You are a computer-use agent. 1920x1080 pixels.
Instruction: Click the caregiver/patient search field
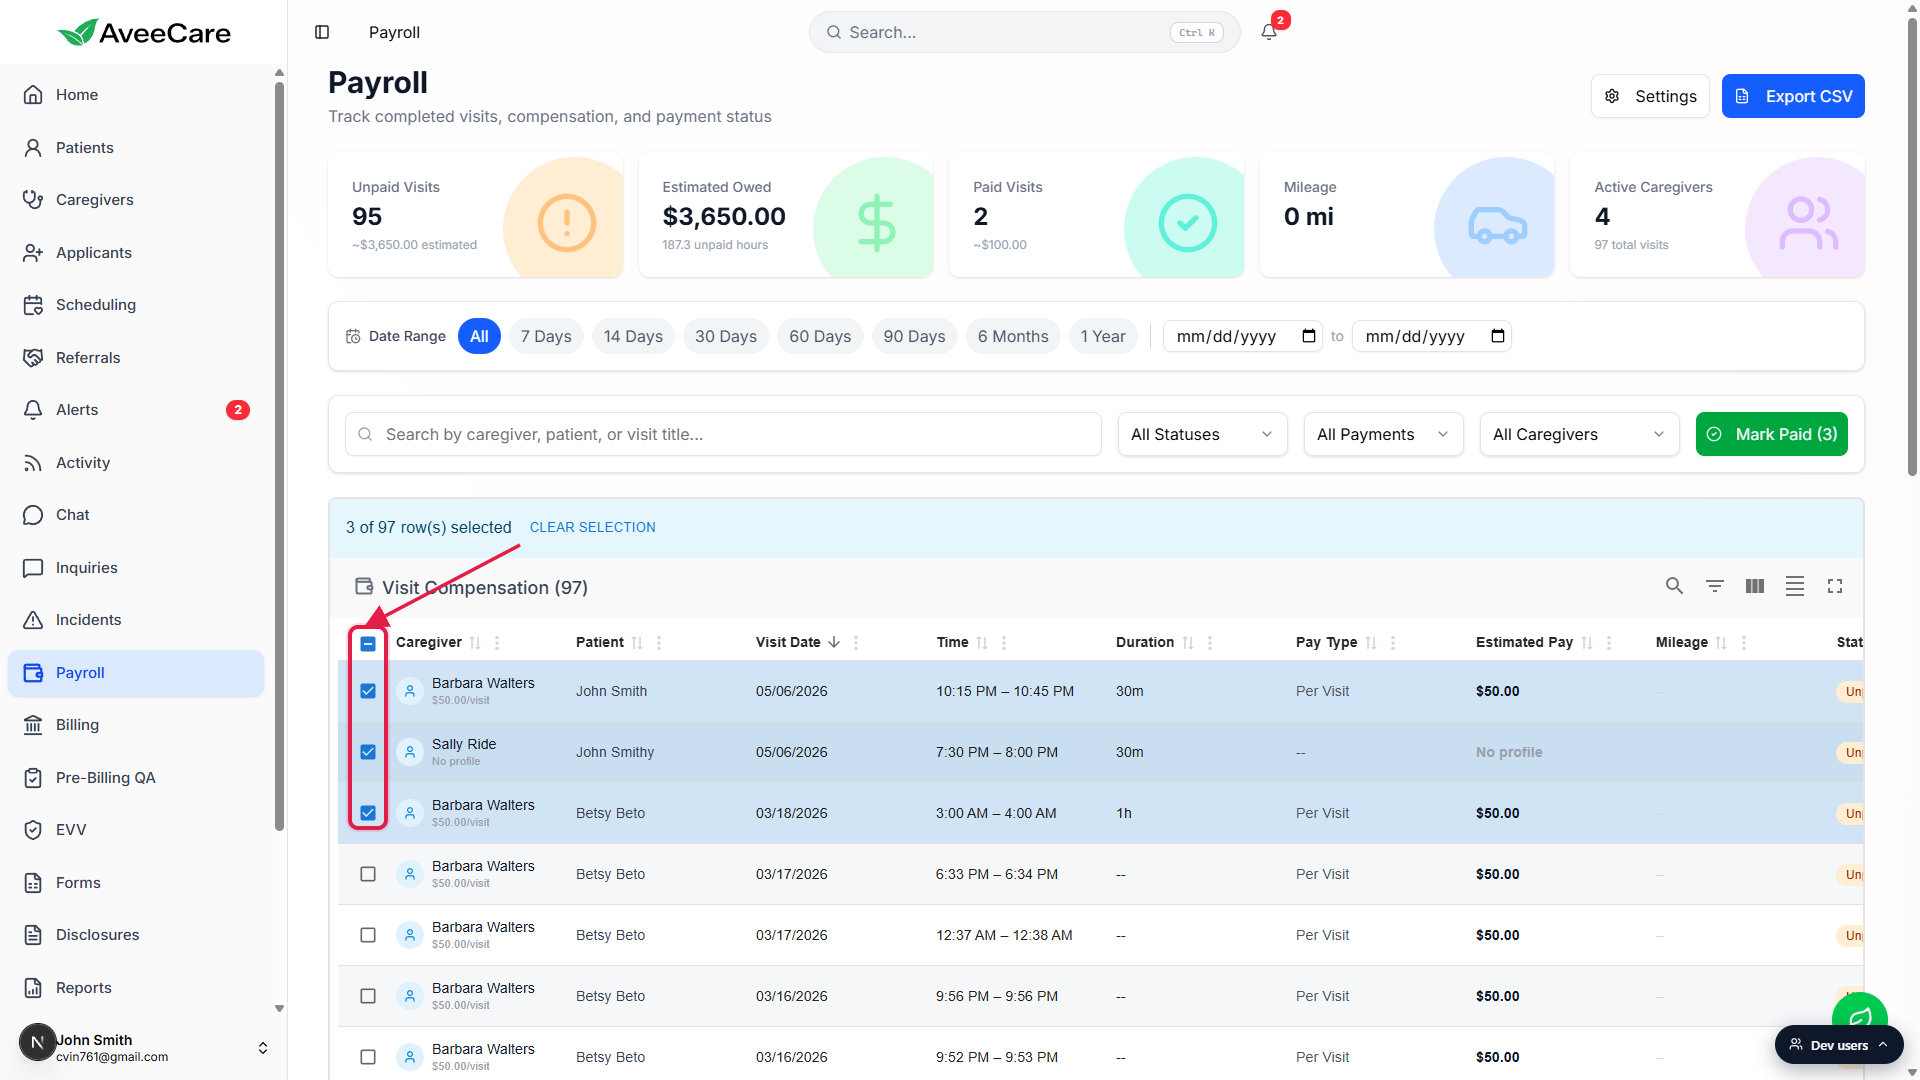[x=723, y=434]
